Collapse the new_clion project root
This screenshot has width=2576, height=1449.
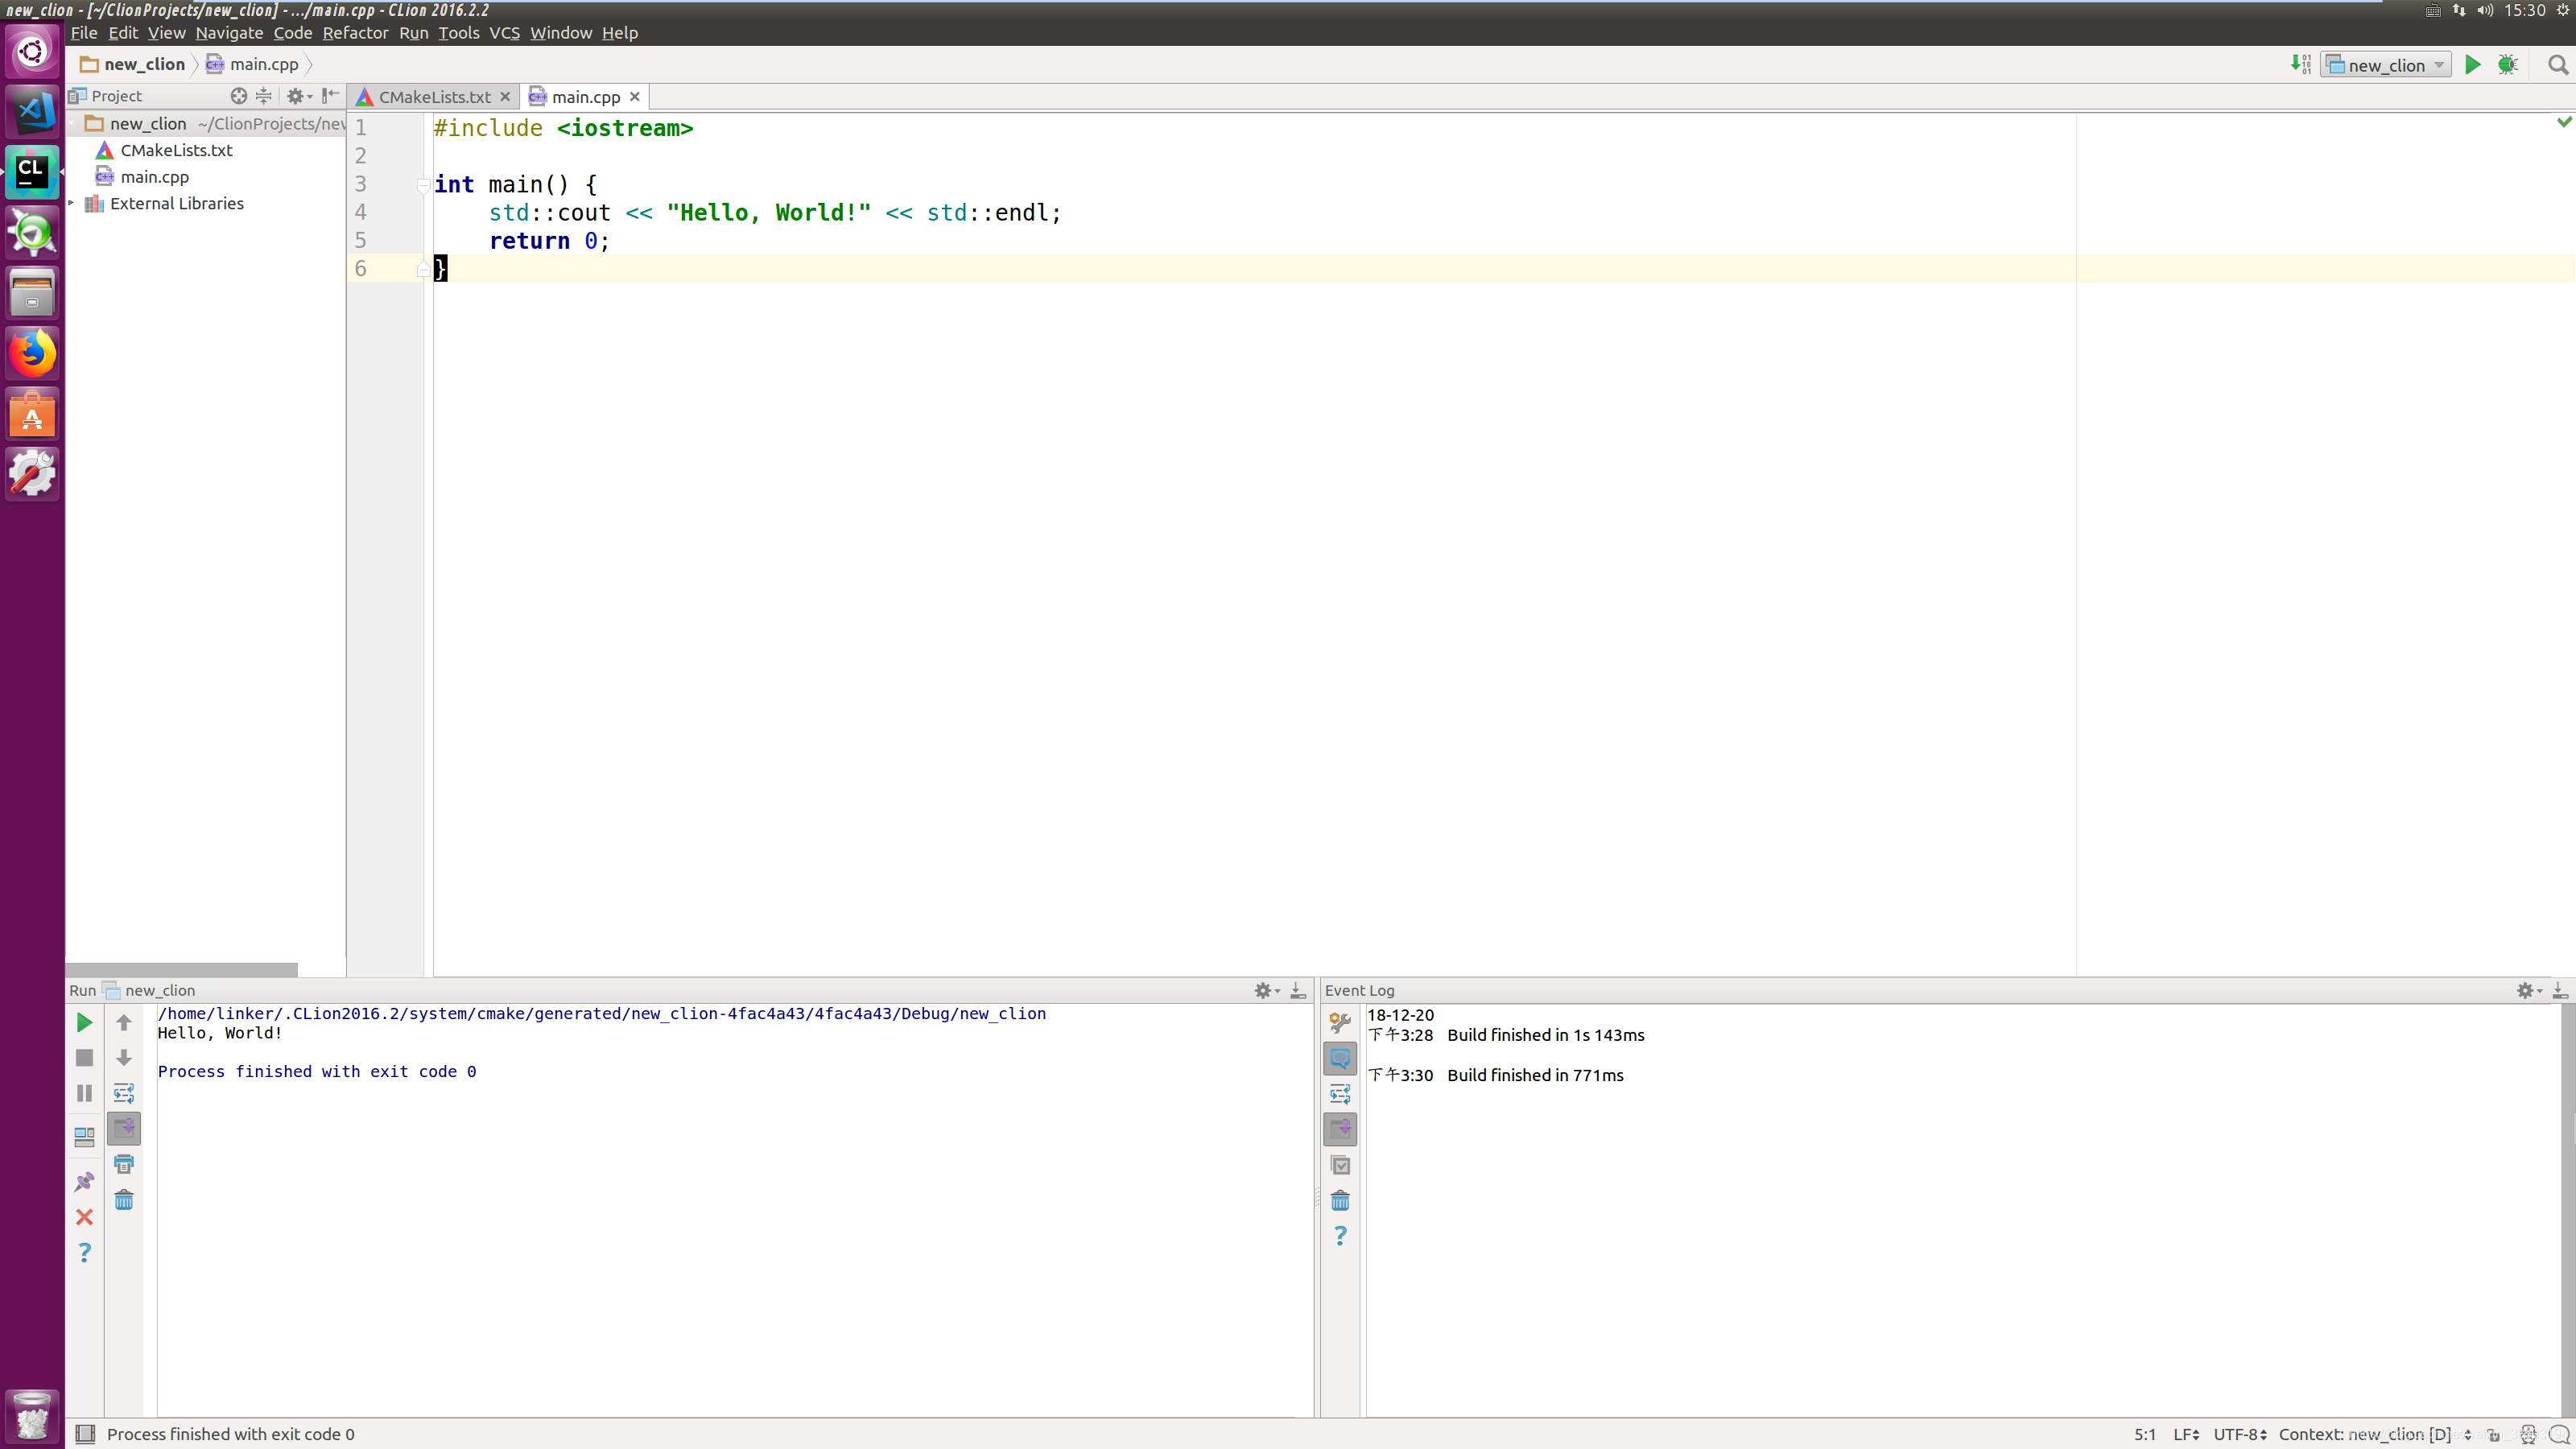[71, 123]
